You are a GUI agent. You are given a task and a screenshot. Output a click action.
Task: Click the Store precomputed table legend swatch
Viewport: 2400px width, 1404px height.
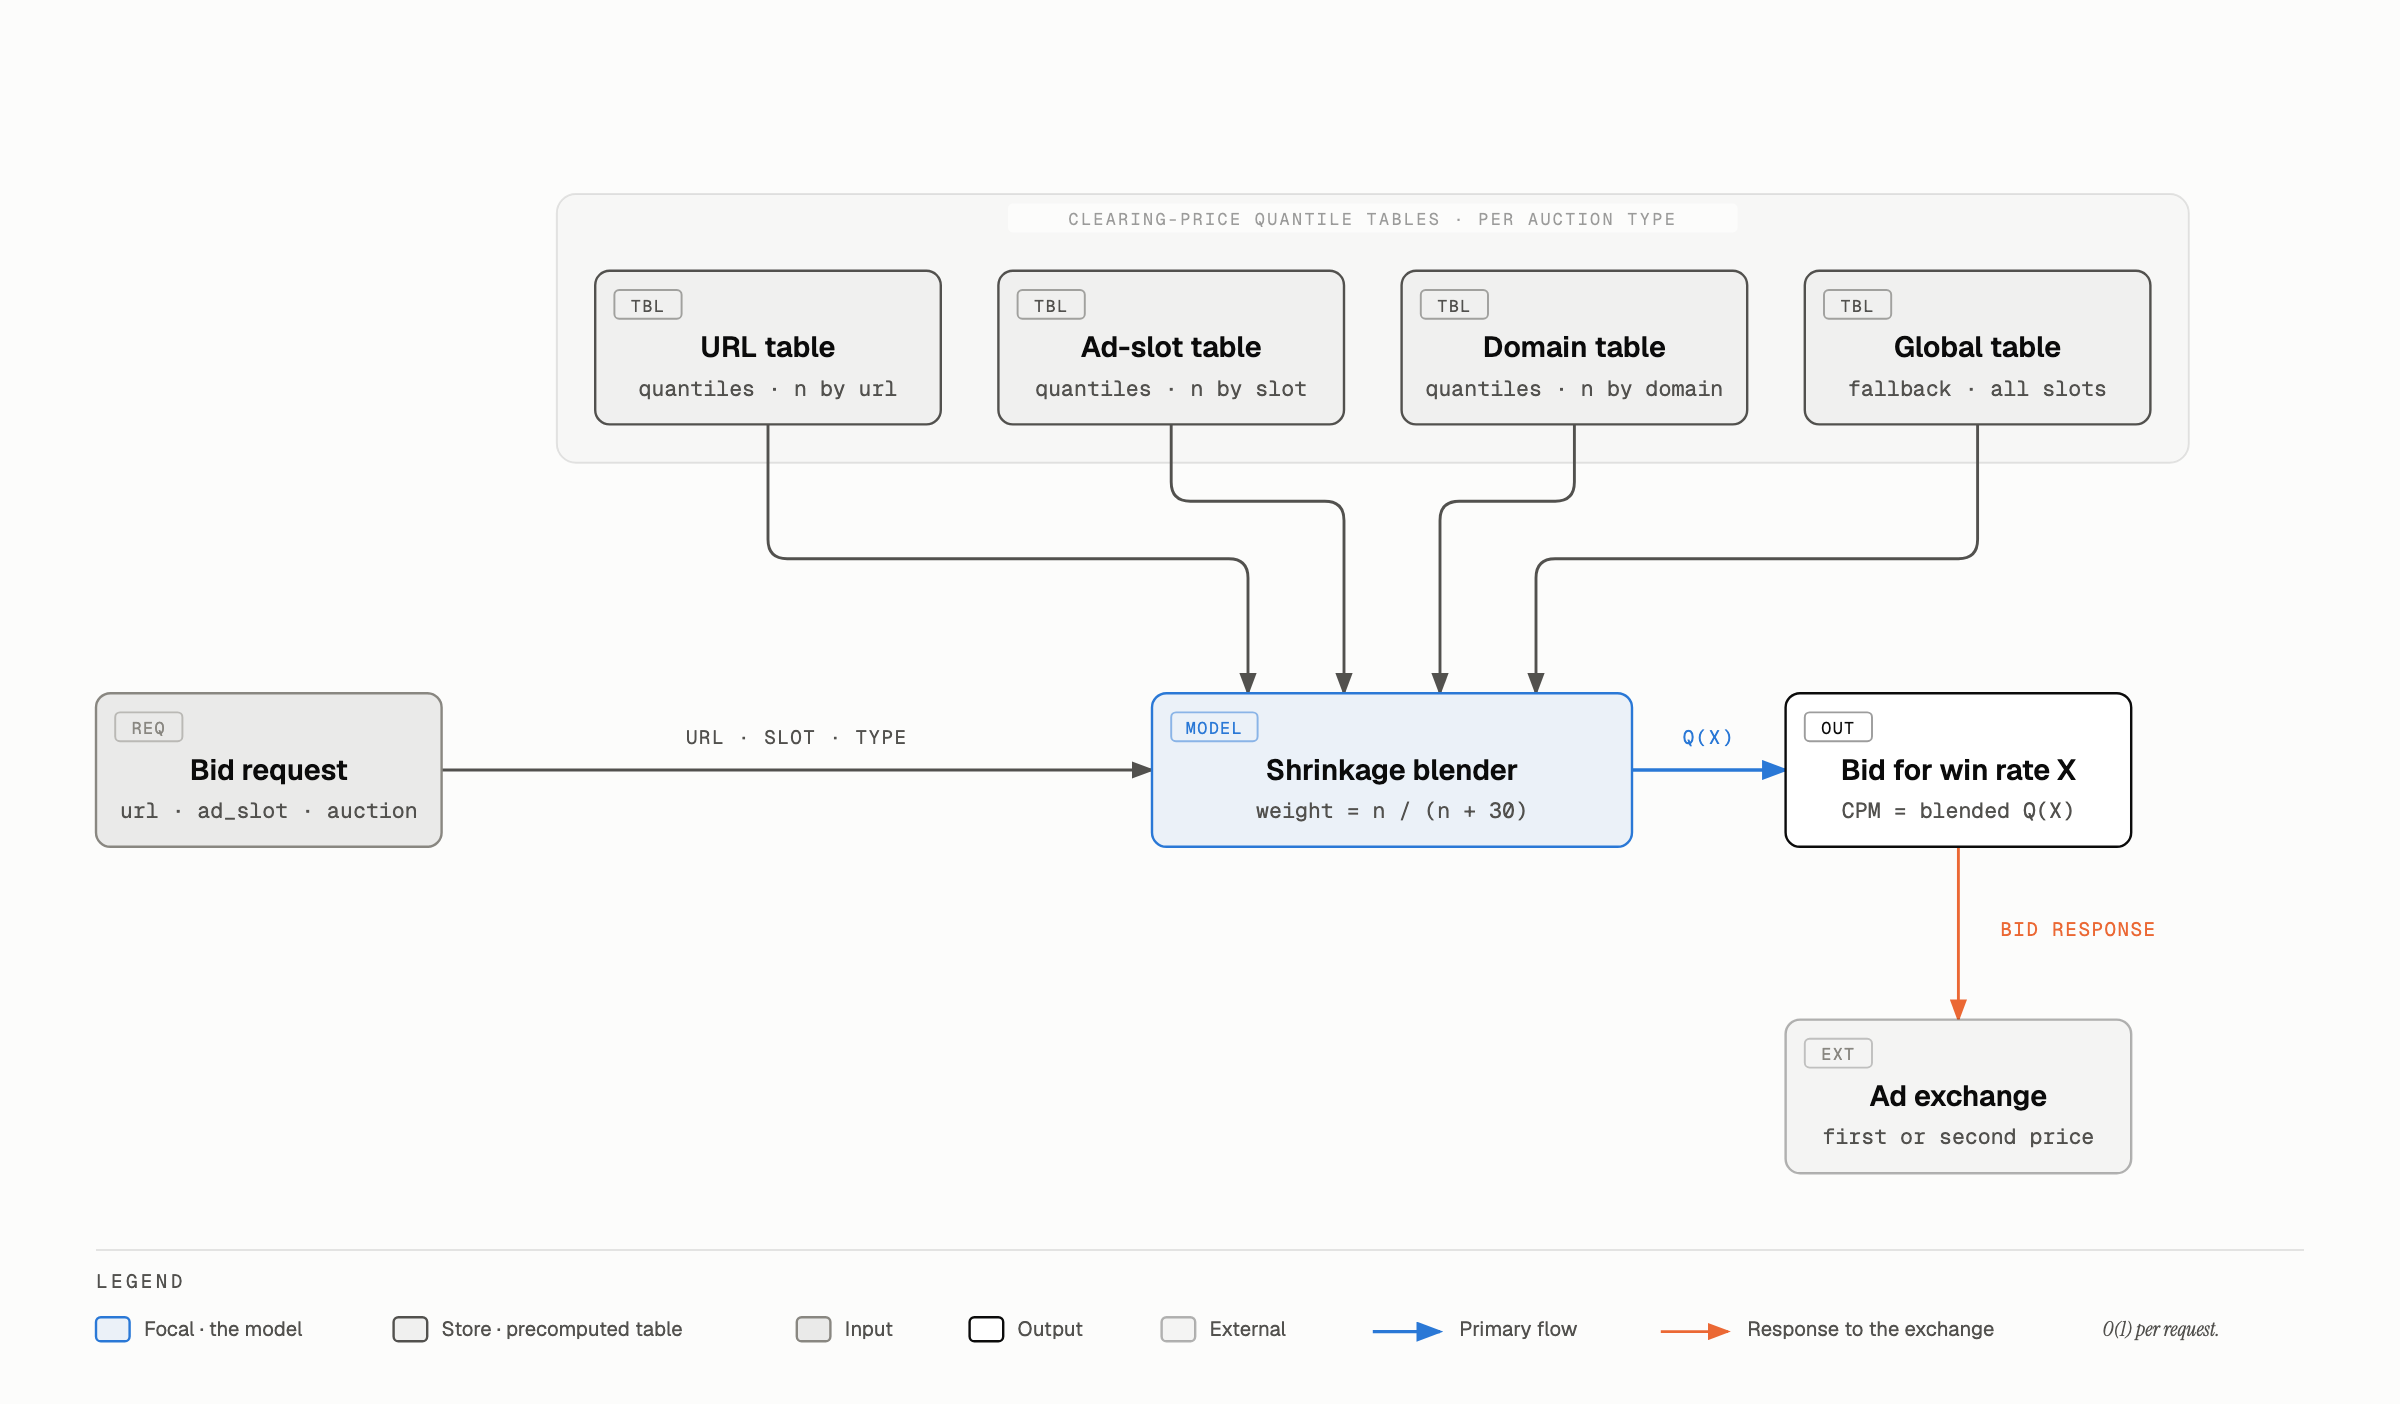click(410, 1329)
